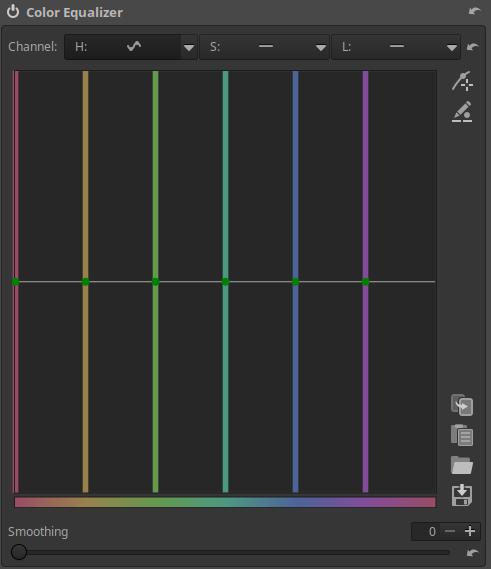Image resolution: width=491 pixels, height=569 pixels.
Task: Open the L channel curve type dropdown
Action: 452,47
